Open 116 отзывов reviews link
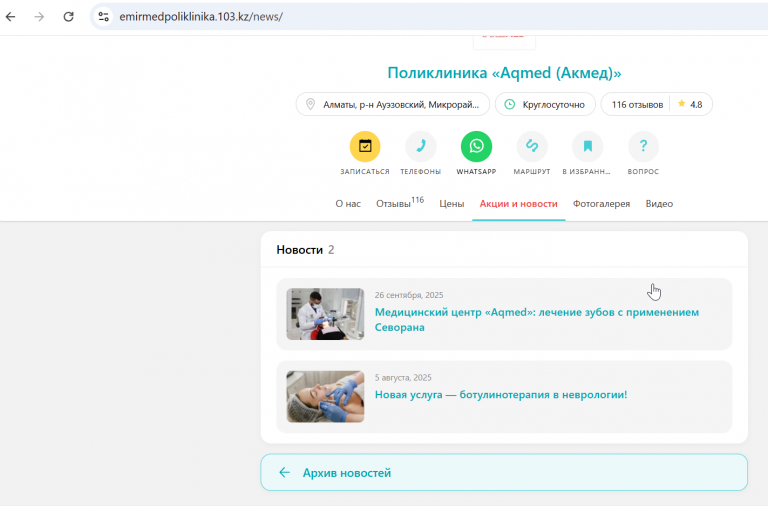Viewport: 768px width, 506px height. pos(637,104)
